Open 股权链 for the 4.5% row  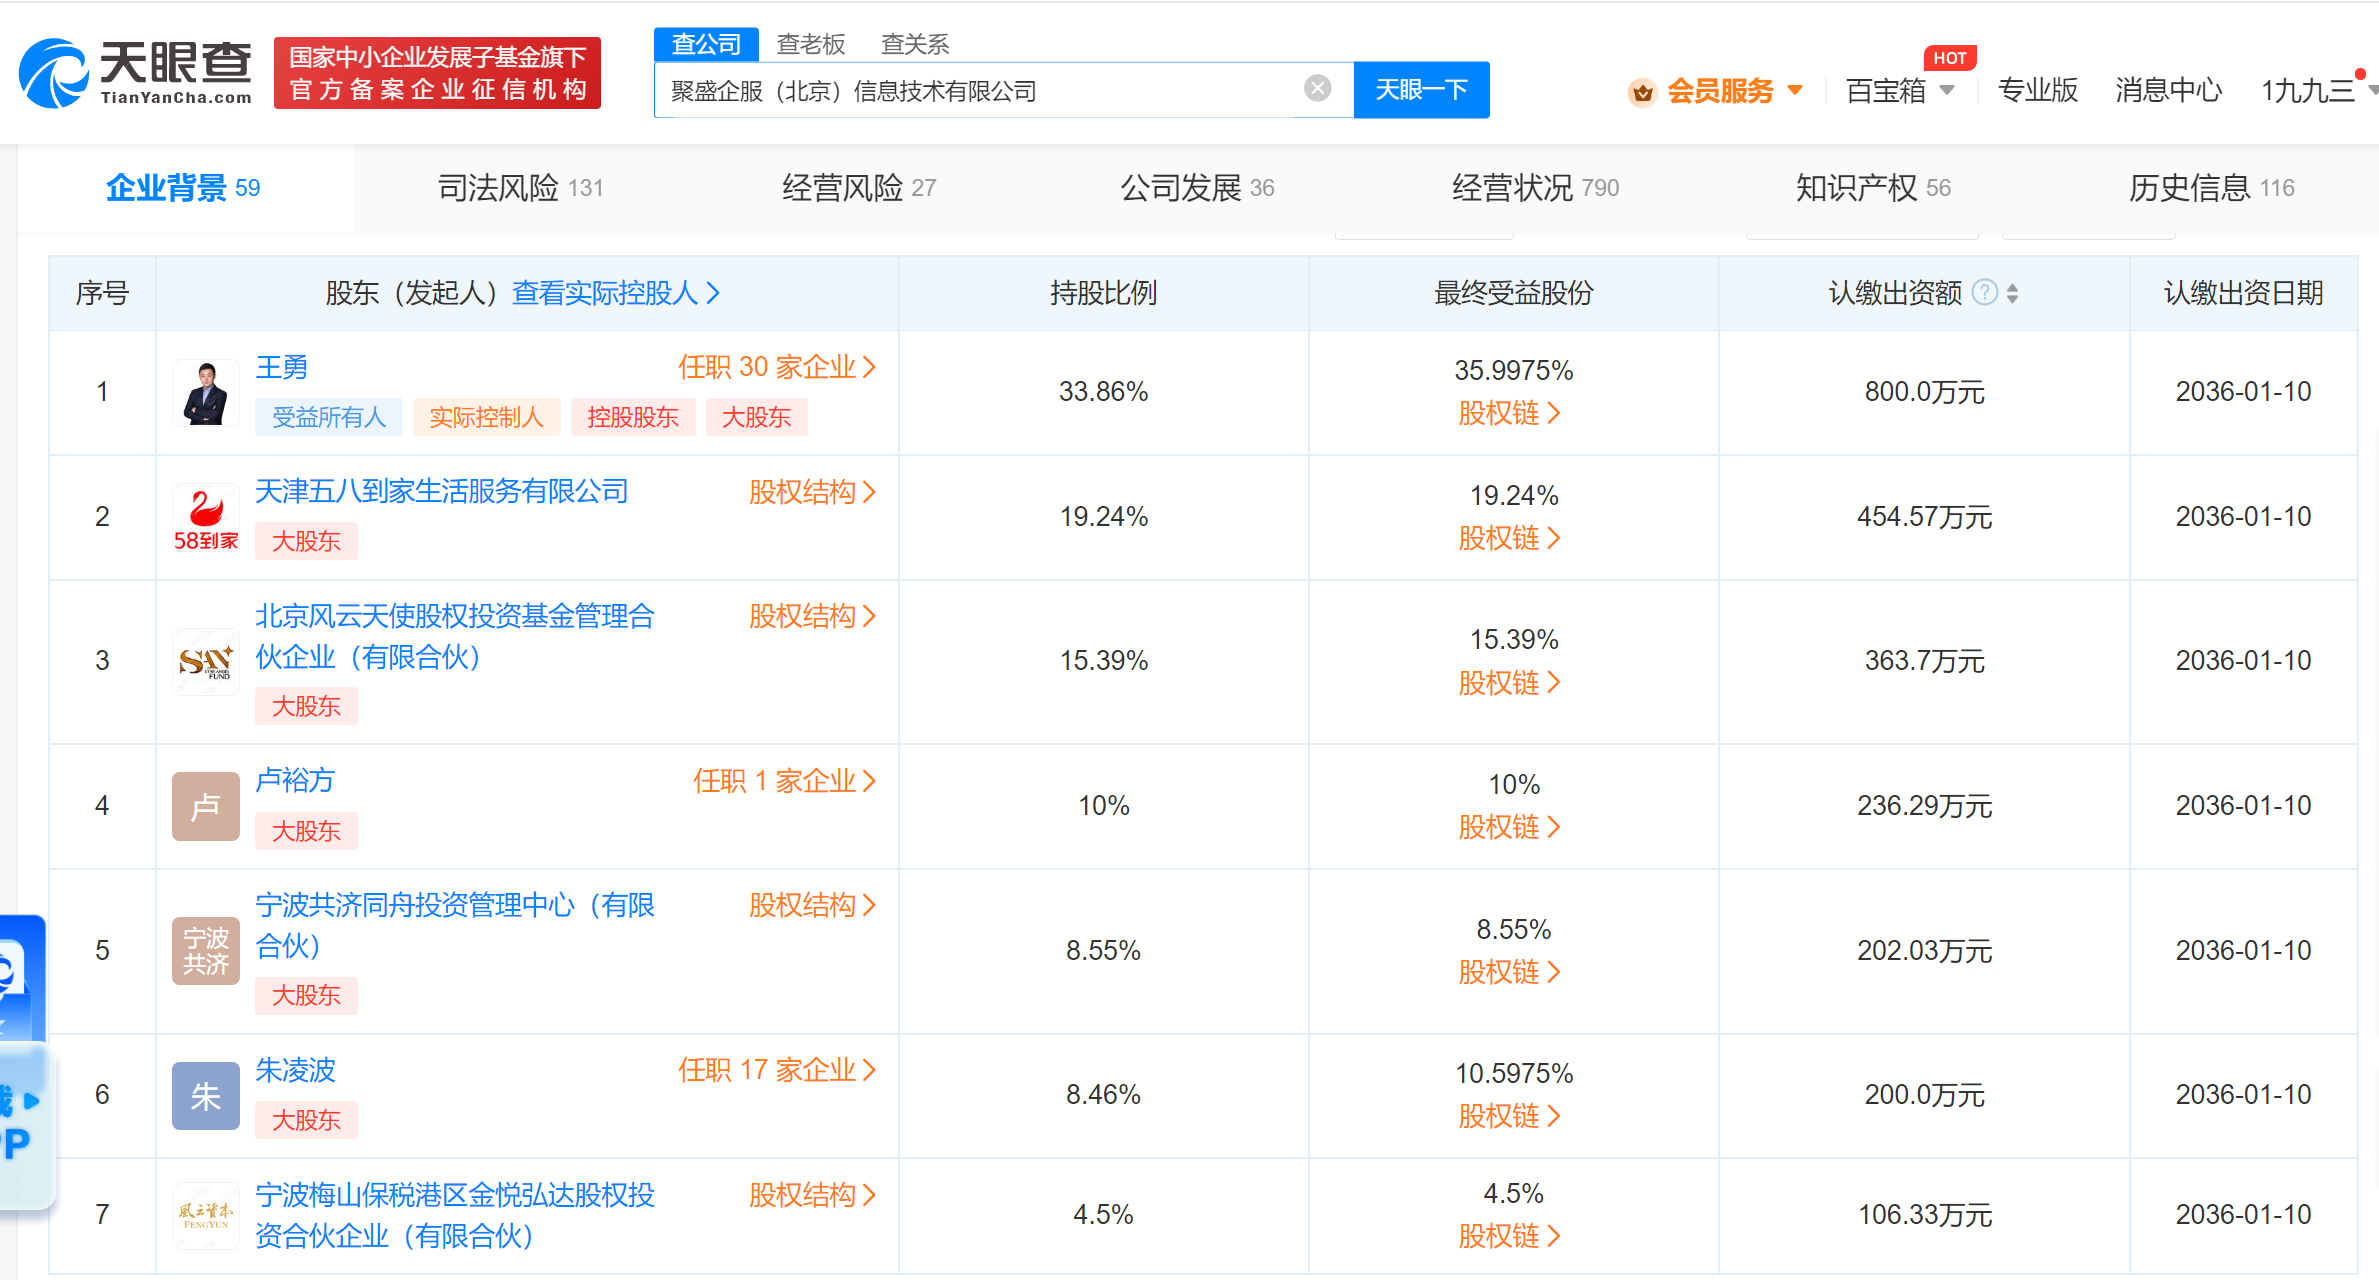[x=1509, y=1236]
